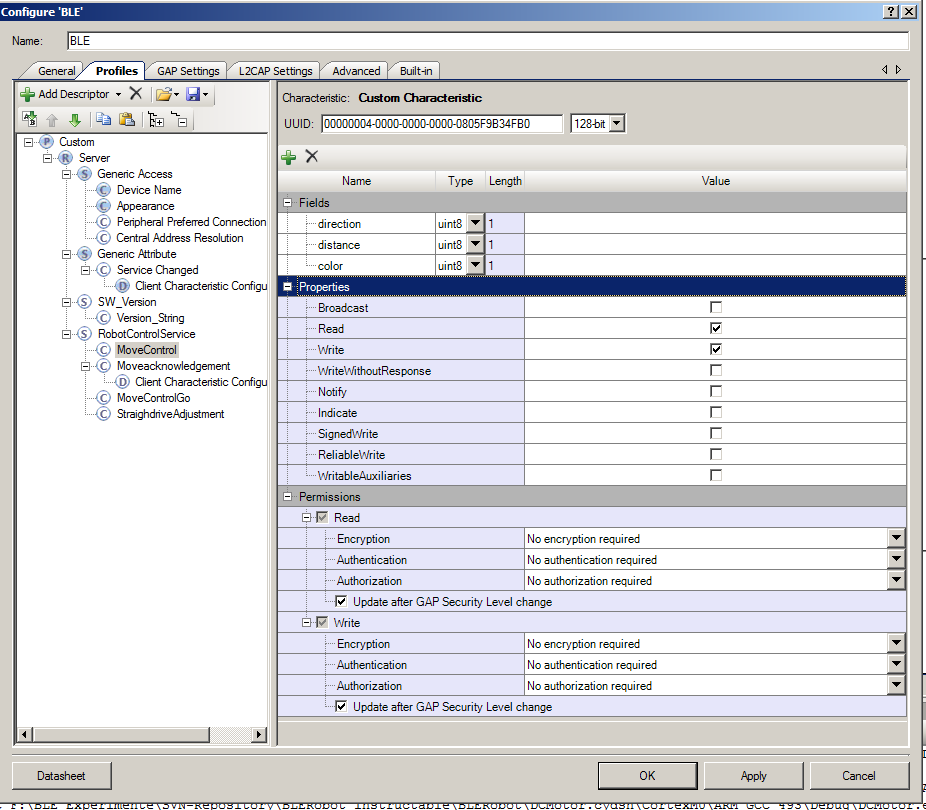Image resolution: width=926 pixels, height=810 pixels.
Task: Click the UUID input field
Action: tap(442, 123)
